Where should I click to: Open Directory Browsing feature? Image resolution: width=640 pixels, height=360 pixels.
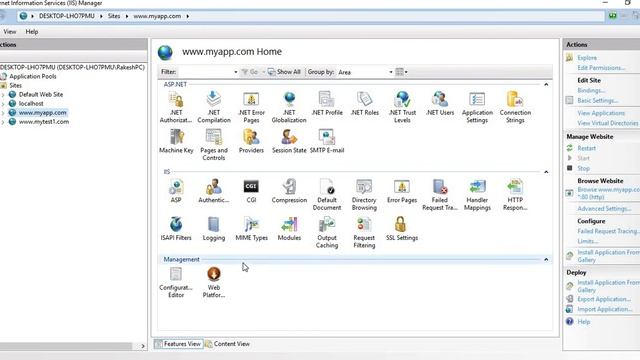coord(364,195)
